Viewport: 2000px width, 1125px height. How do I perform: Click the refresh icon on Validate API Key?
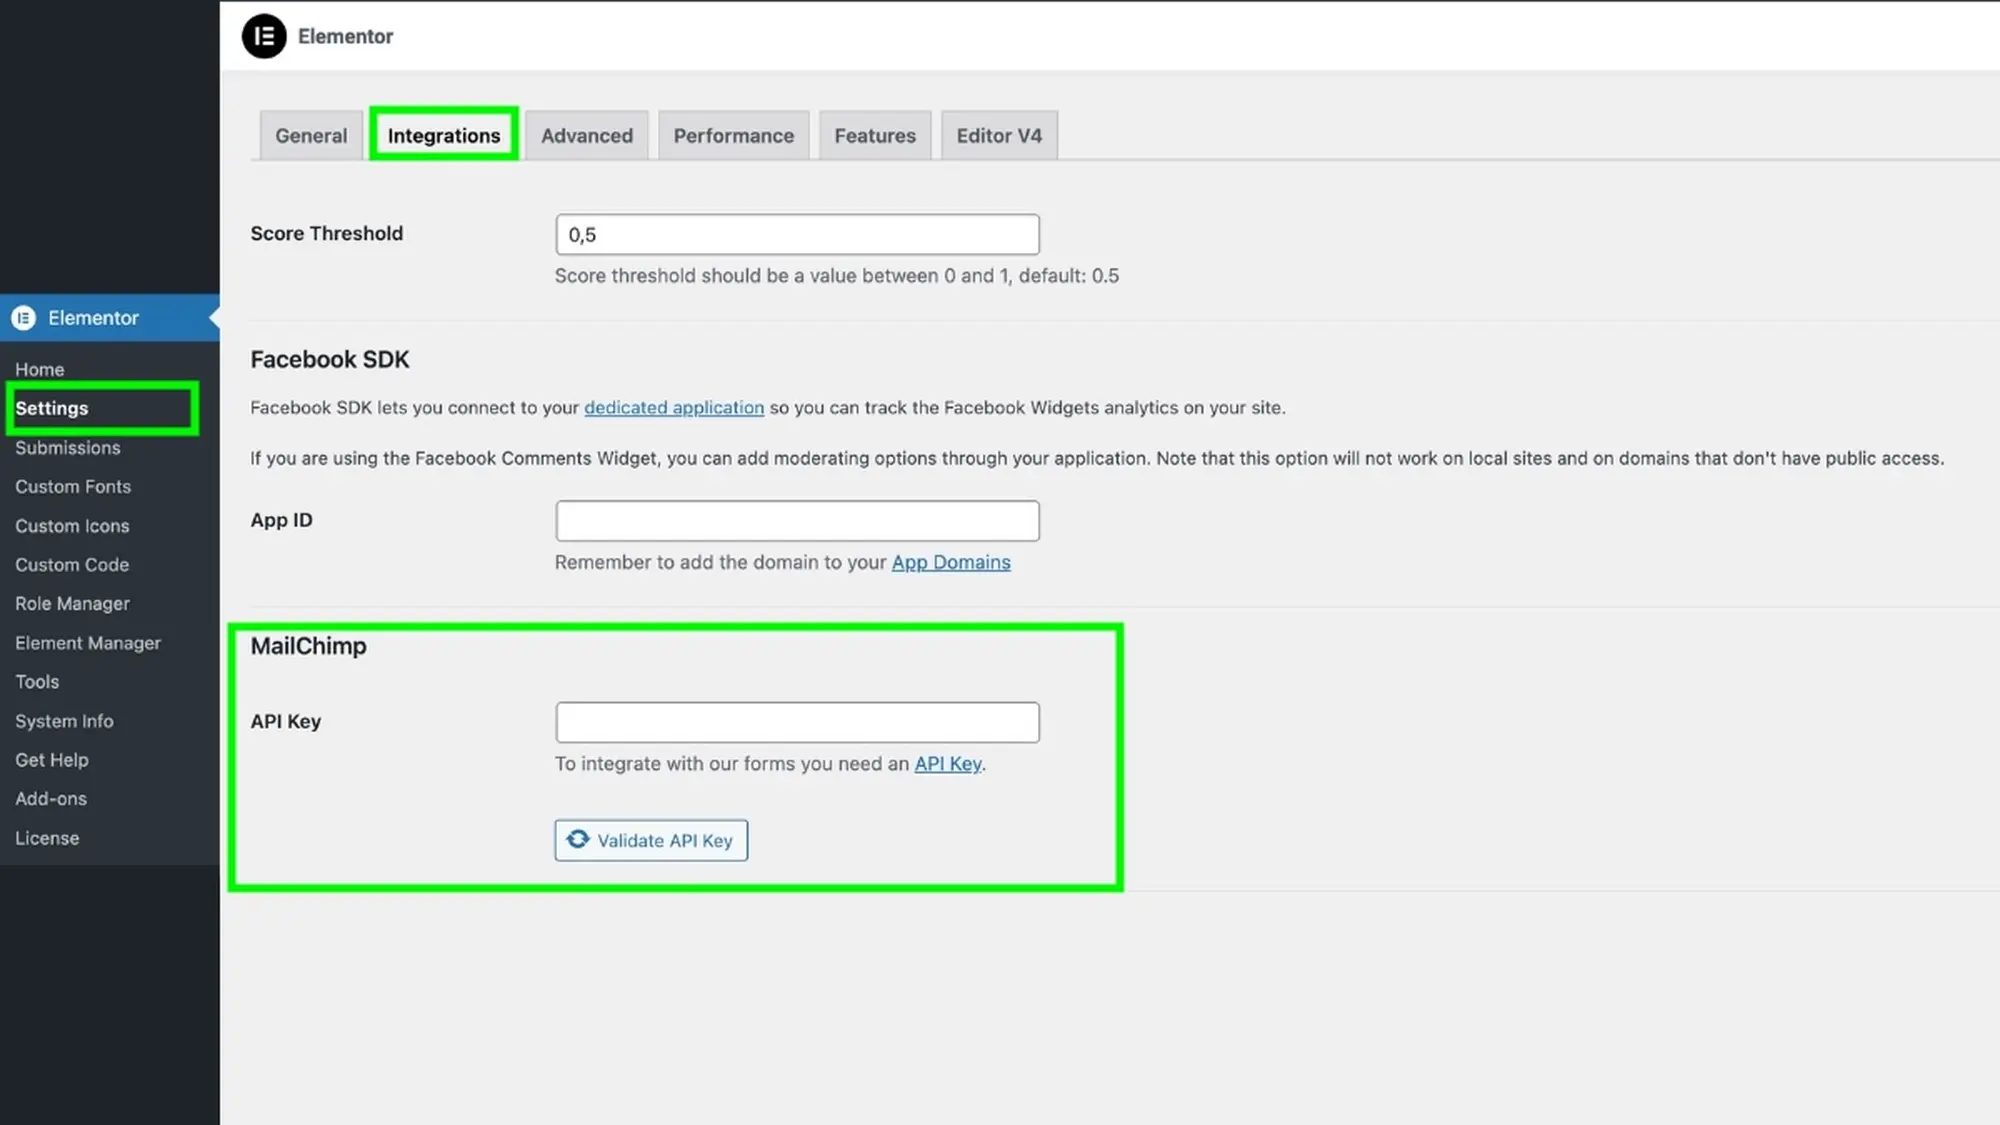tap(578, 839)
